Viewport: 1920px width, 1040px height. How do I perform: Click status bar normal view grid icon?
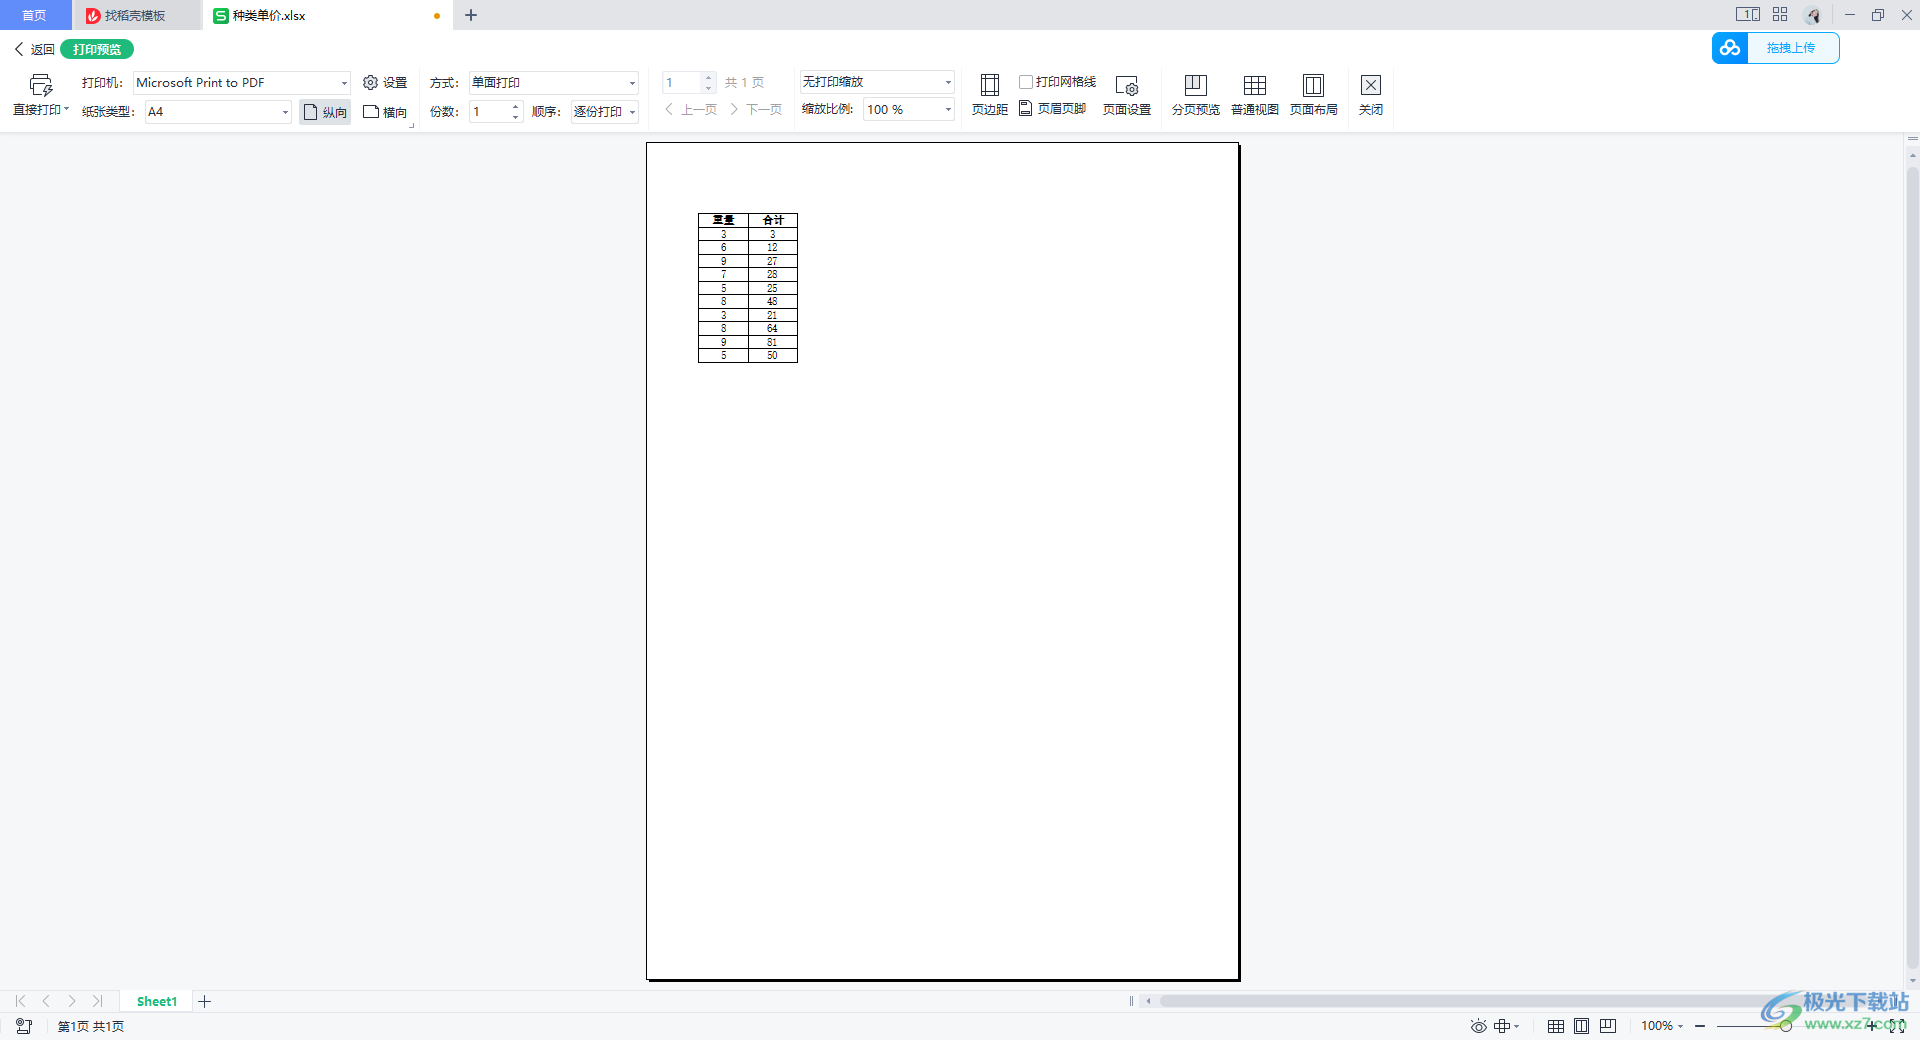[1556, 1026]
